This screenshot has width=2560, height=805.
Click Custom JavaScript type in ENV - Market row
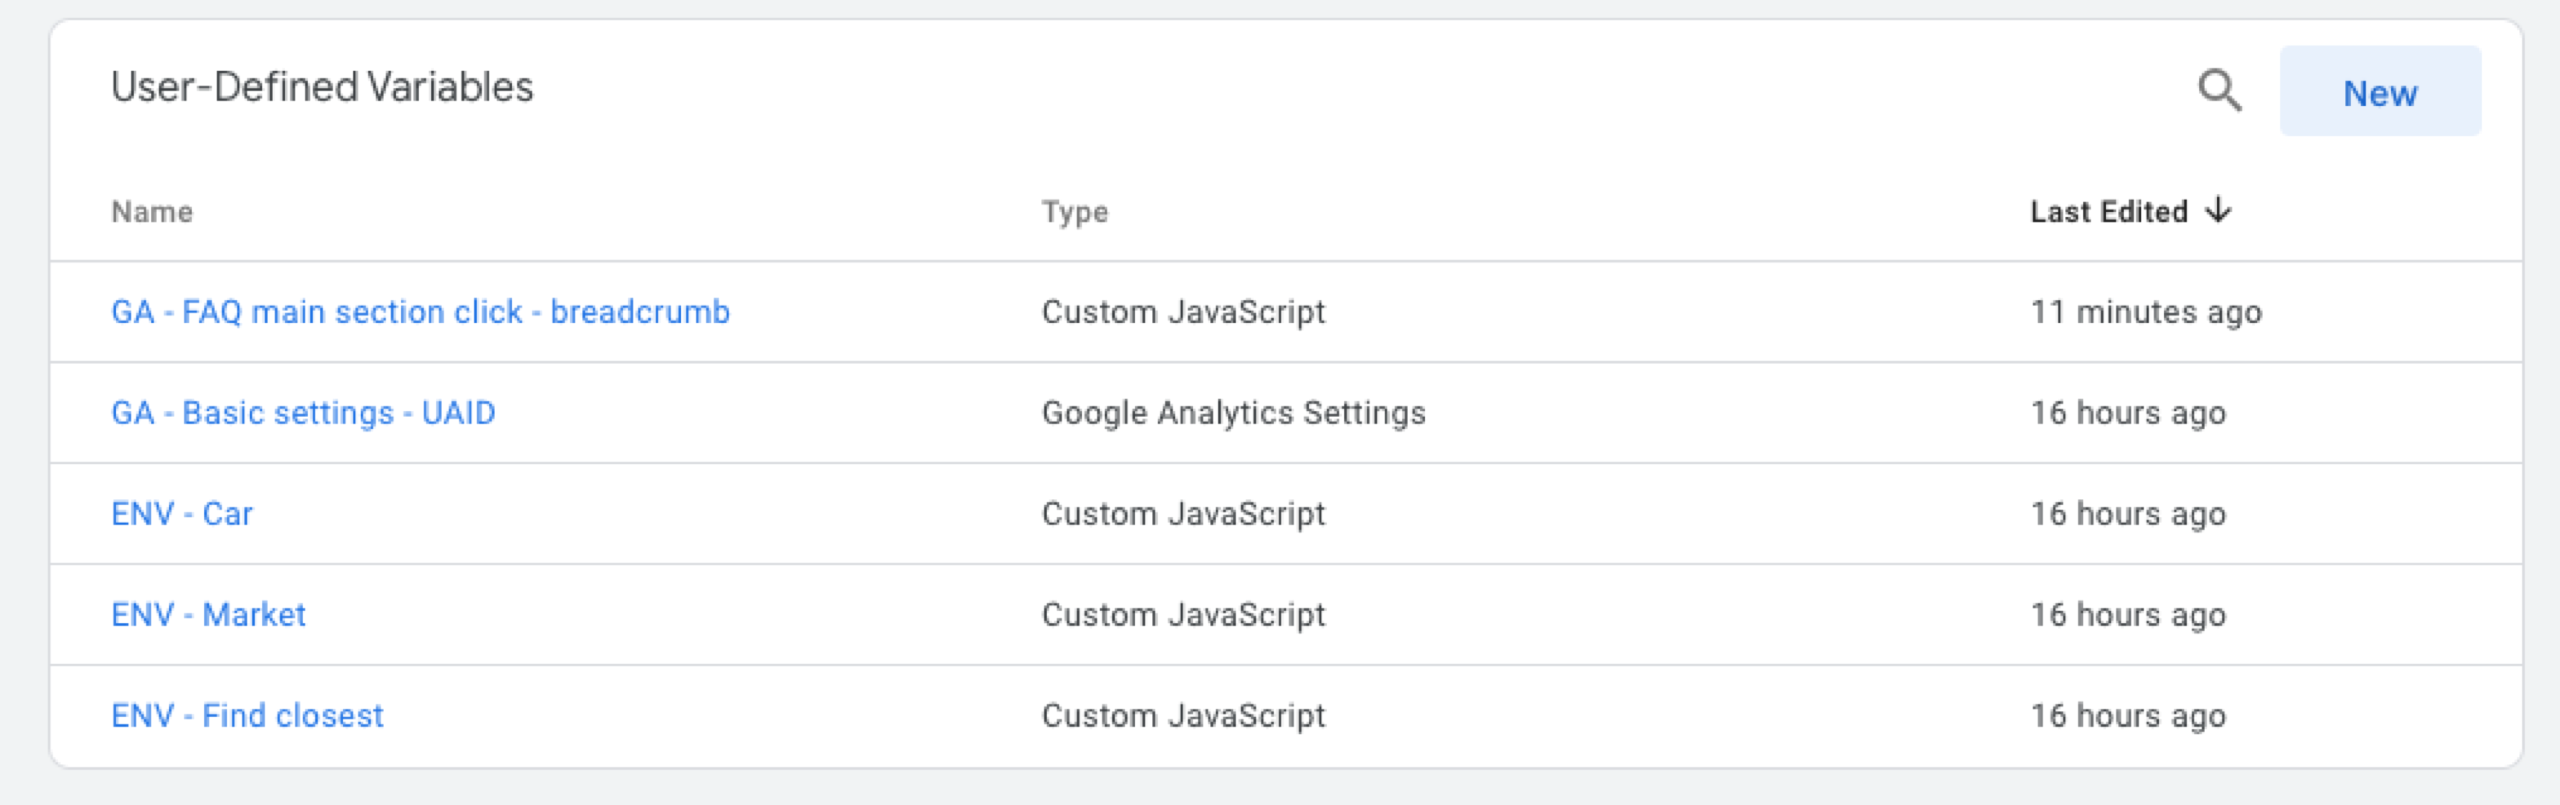tap(1184, 615)
